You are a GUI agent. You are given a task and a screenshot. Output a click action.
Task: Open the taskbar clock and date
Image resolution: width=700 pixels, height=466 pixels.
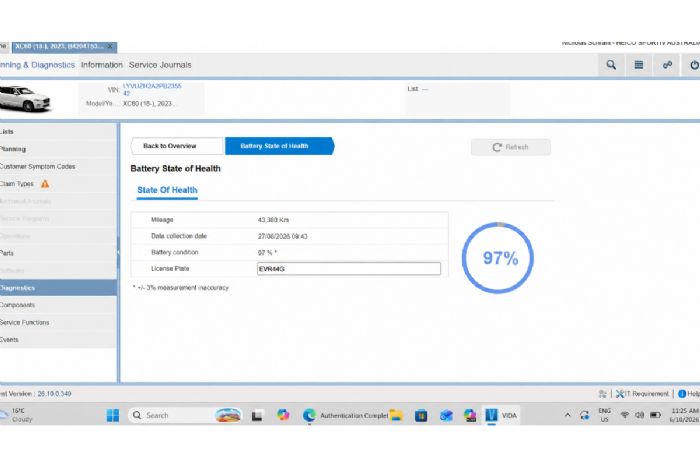pos(684,415)
